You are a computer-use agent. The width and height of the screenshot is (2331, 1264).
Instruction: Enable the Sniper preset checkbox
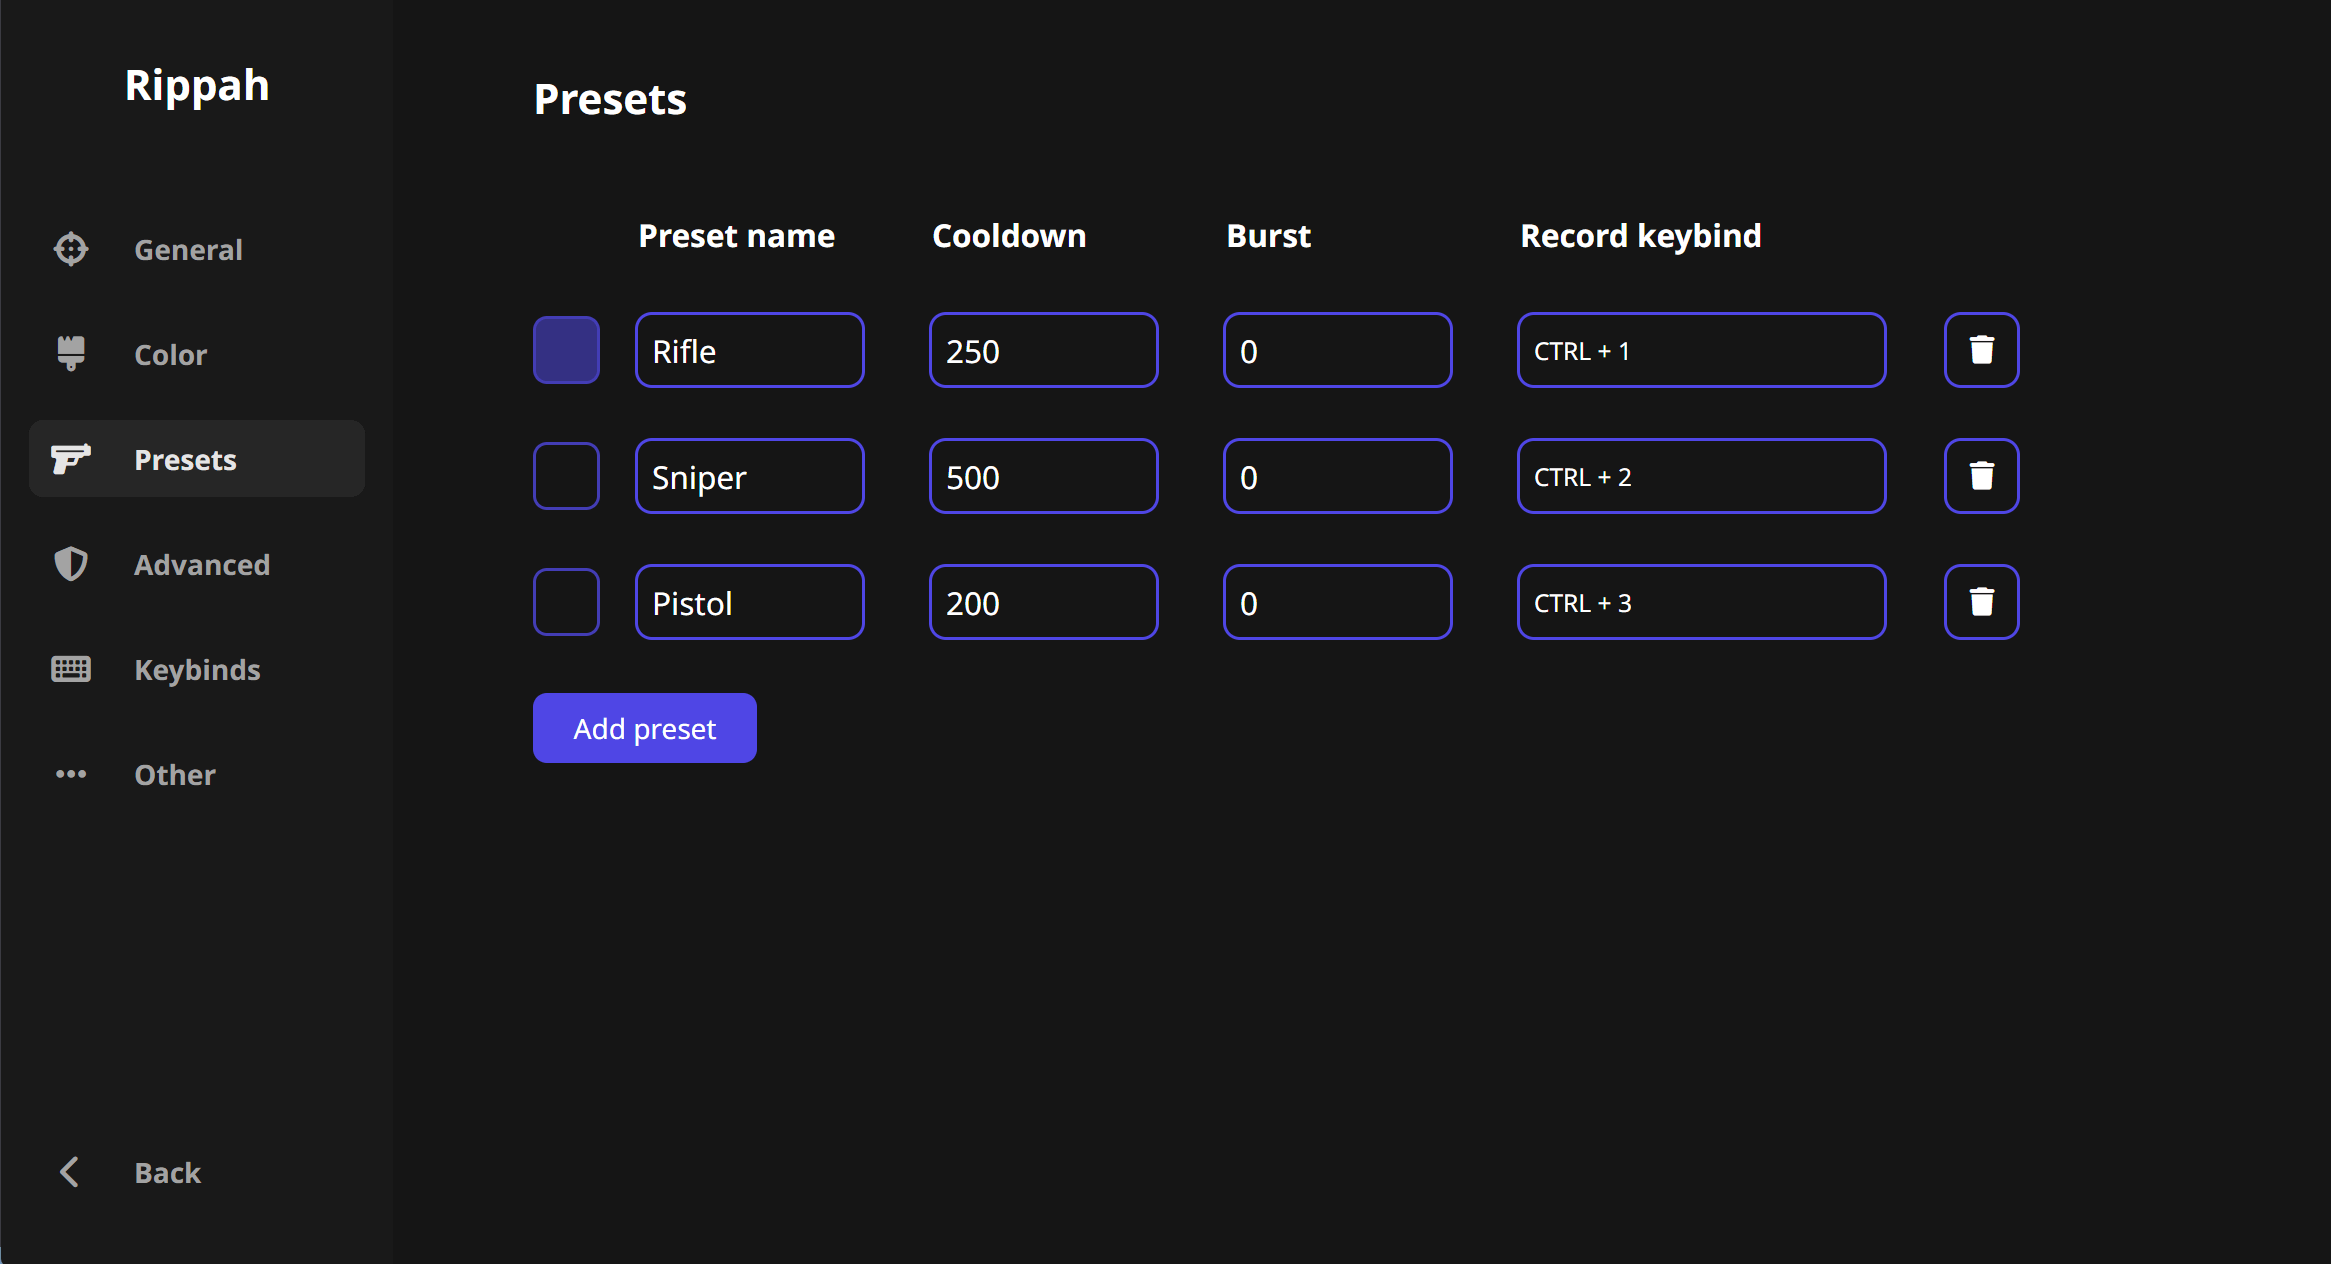point(566,476)
